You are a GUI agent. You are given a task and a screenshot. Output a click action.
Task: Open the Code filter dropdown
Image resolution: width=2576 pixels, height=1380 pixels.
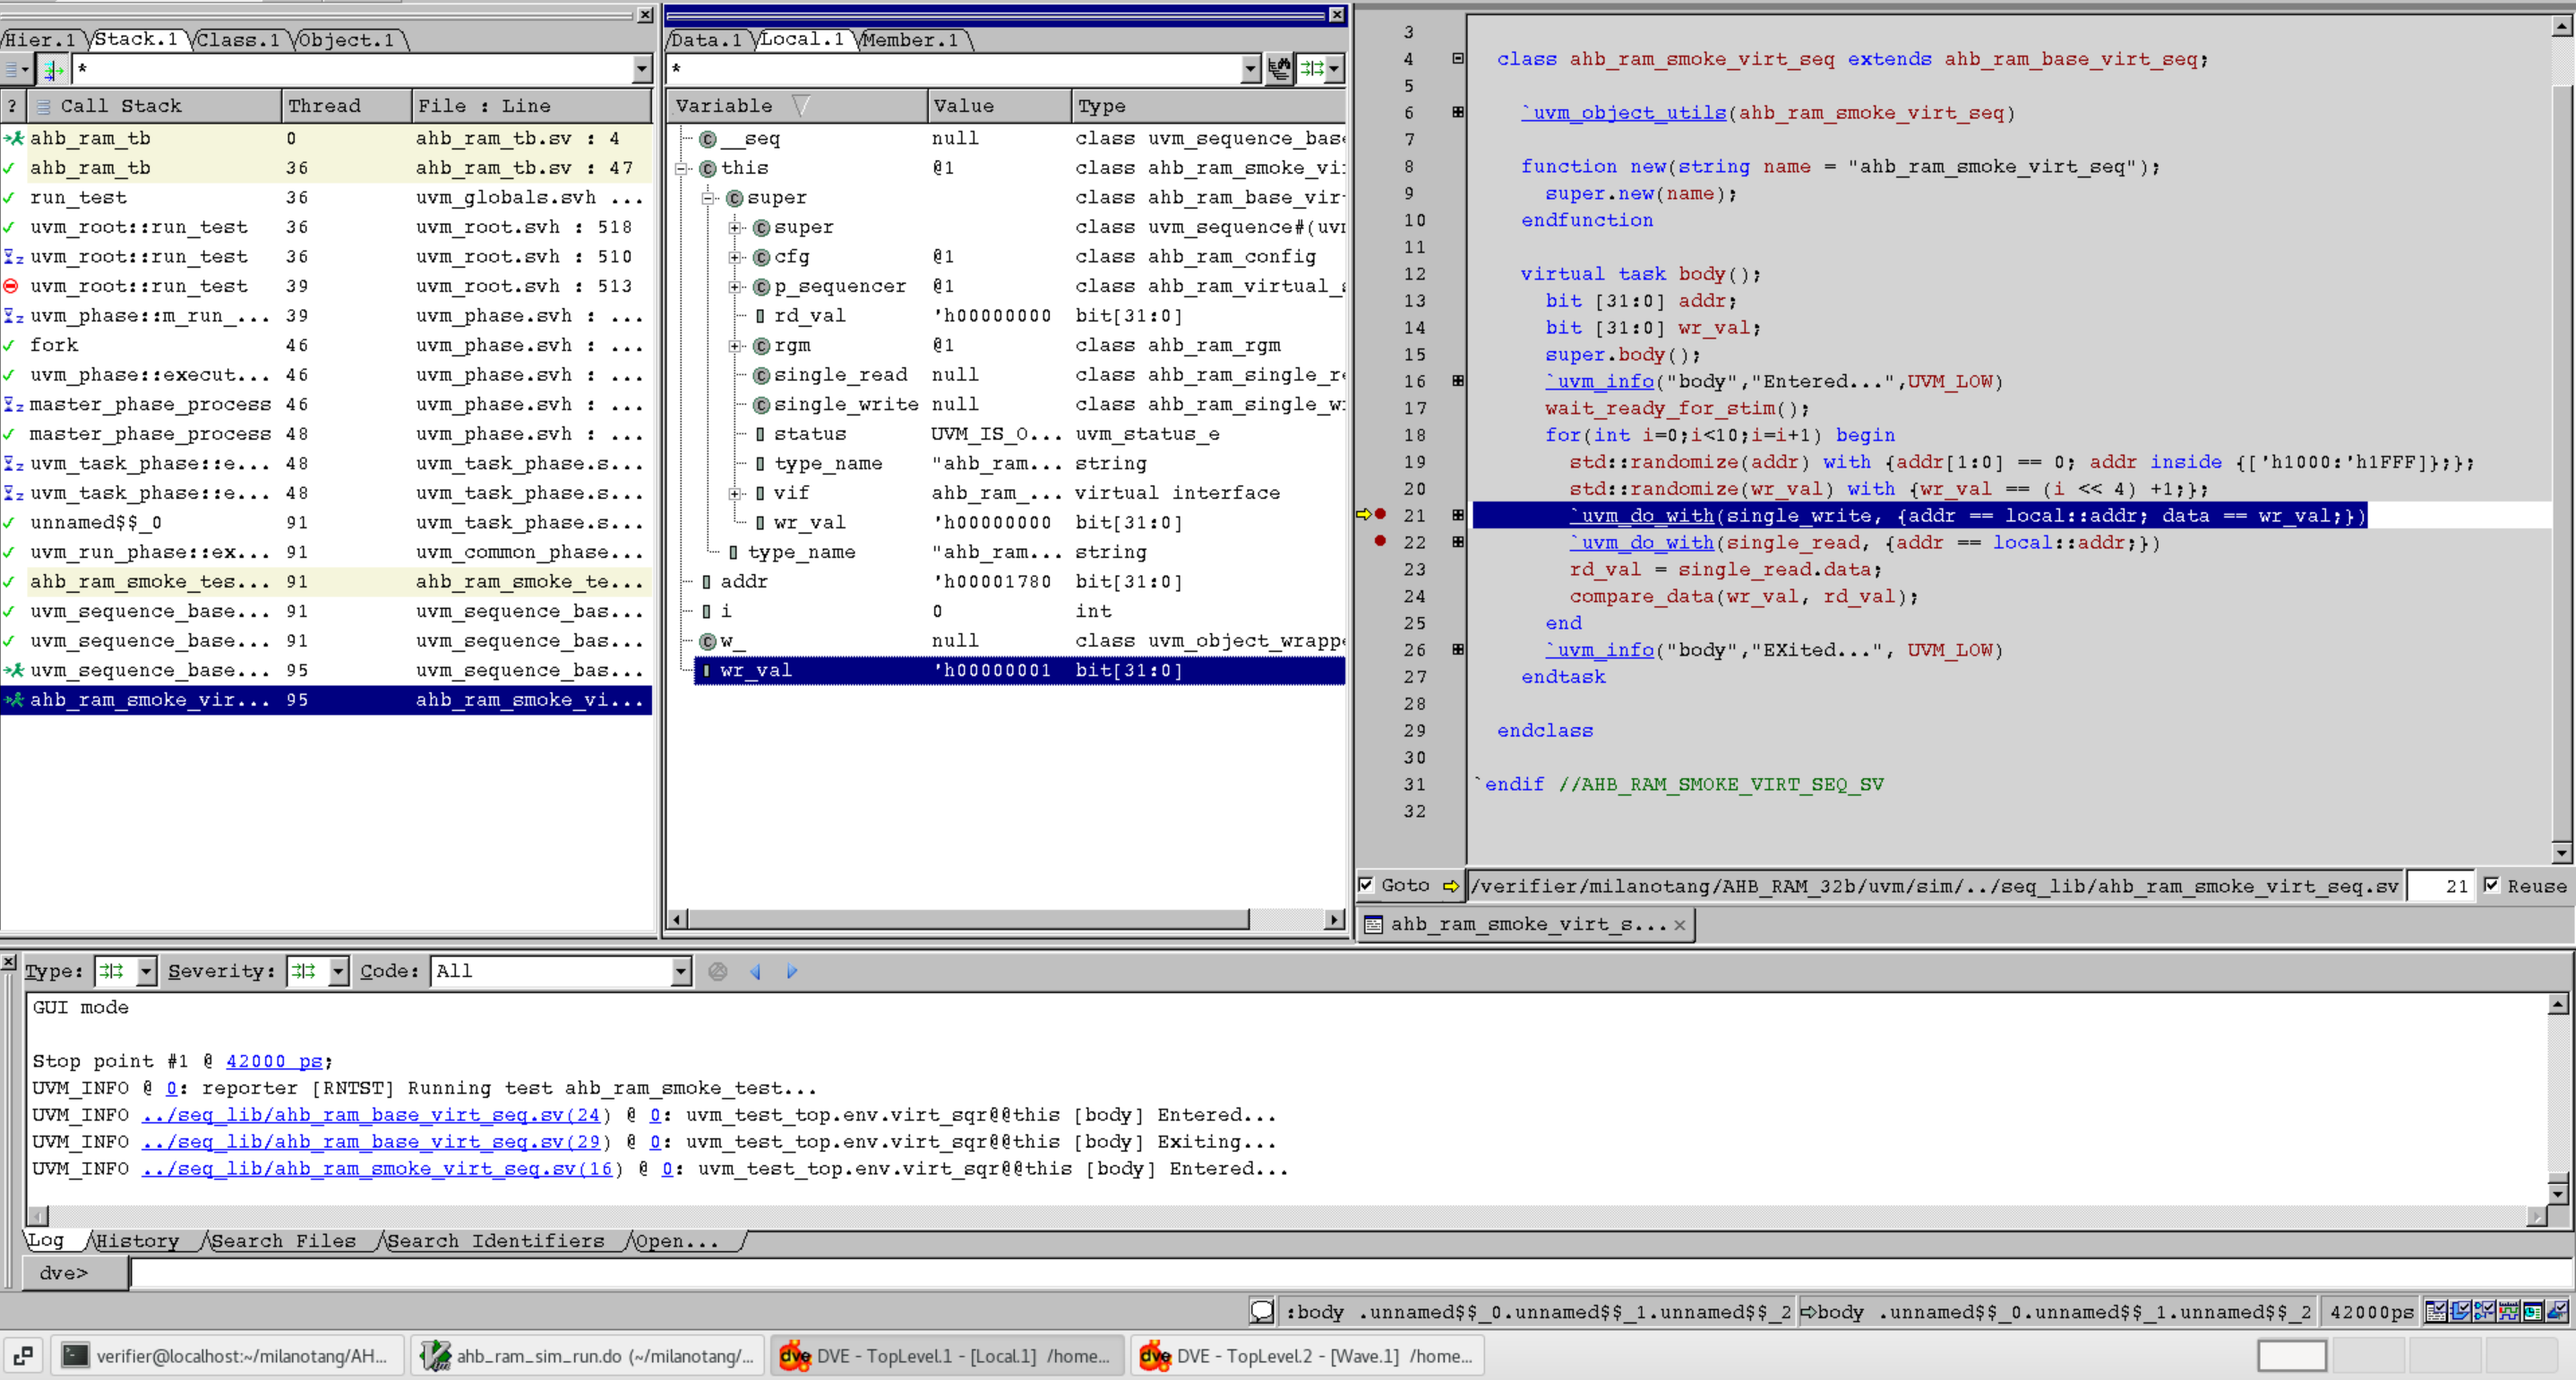[680, 971]
